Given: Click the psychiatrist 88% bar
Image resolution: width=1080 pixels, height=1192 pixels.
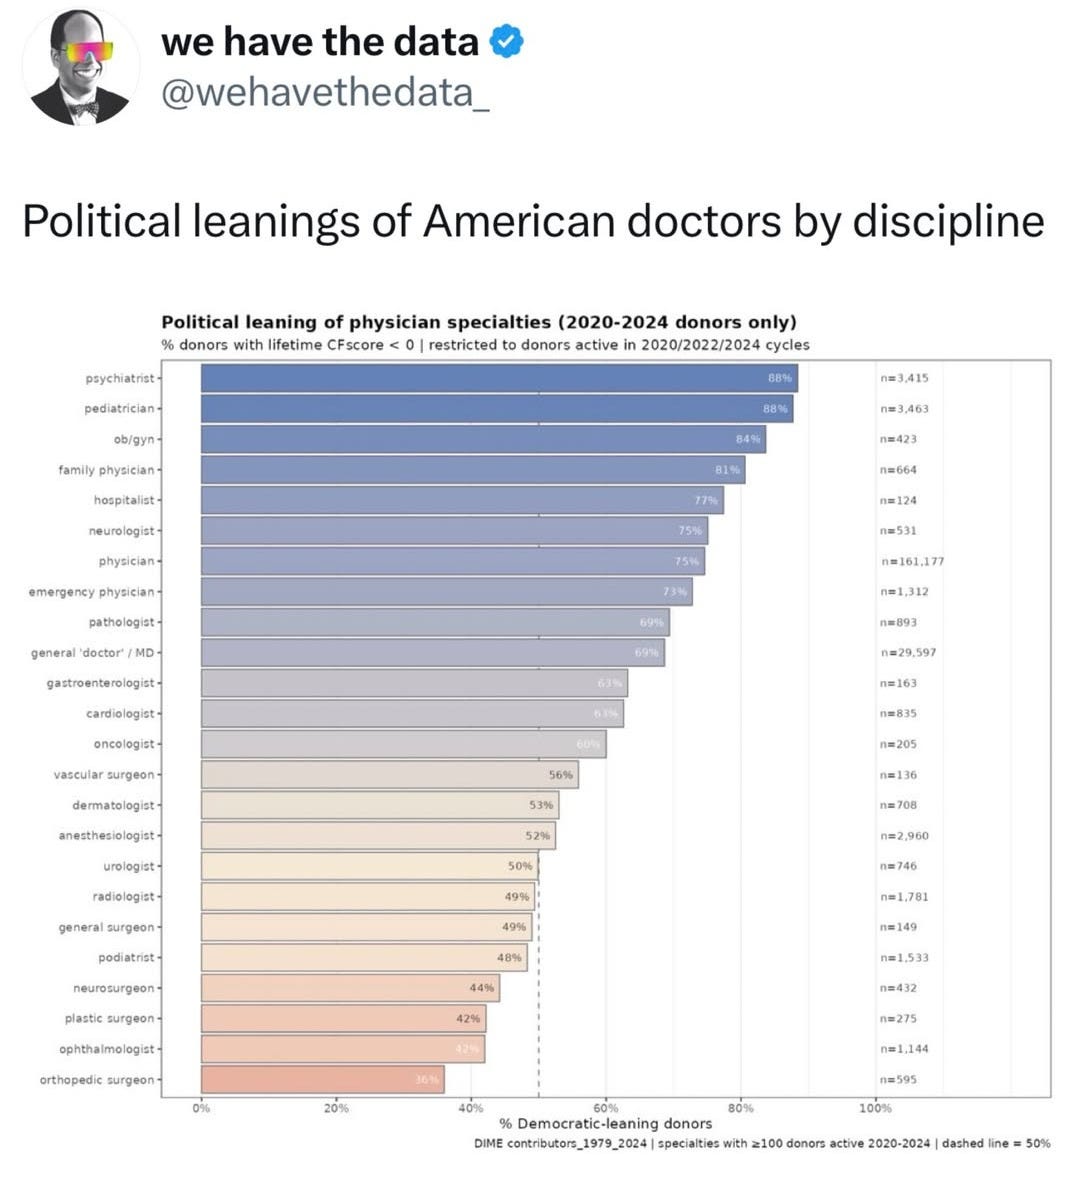Looking at the screenshot, I should (x=499, y=378).
